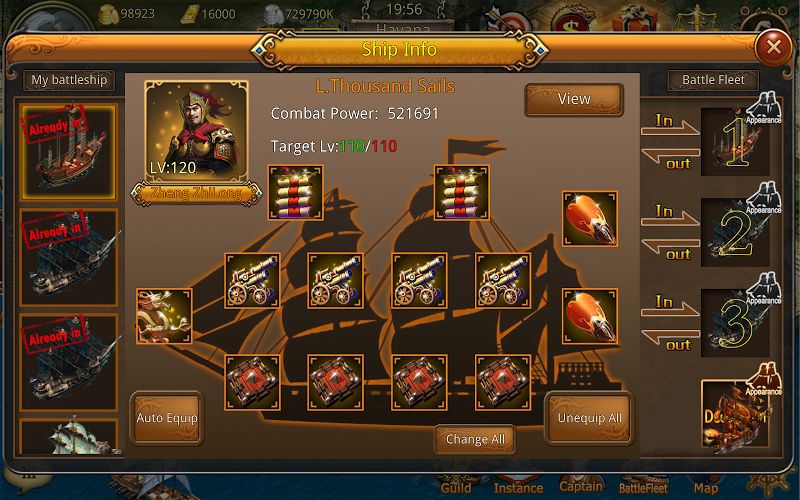The image size is (800, 500).
Task: Click Appearance icon for fleet slot 1
Action: (764, 108)
